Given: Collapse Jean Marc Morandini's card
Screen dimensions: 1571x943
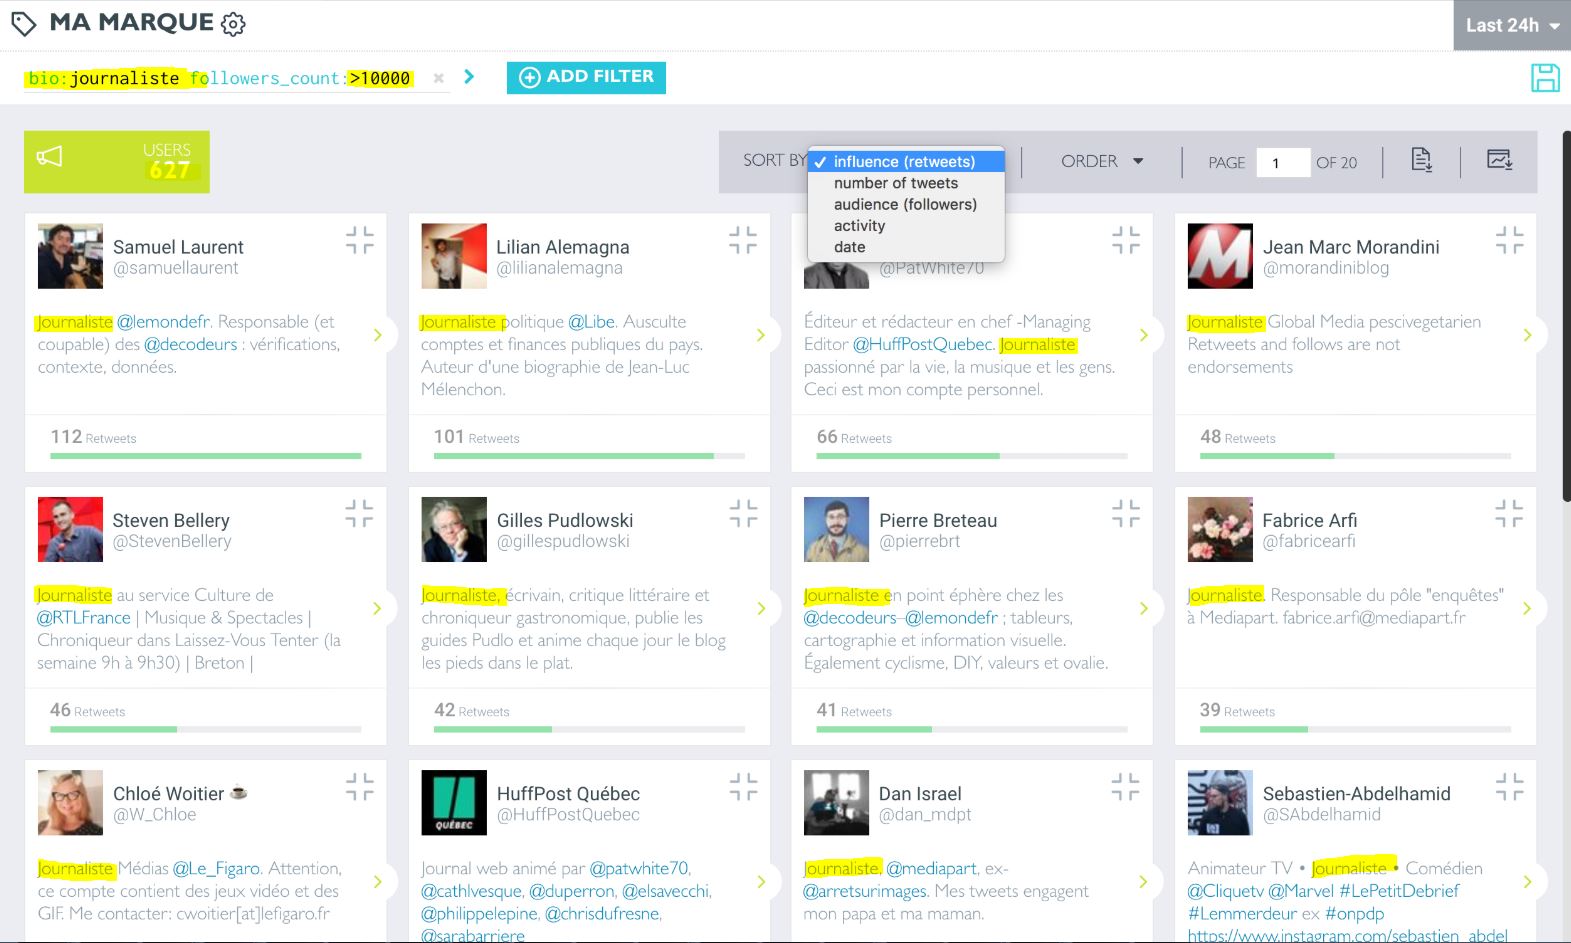Looking at the screenshot, I should tap(1509, 240).
